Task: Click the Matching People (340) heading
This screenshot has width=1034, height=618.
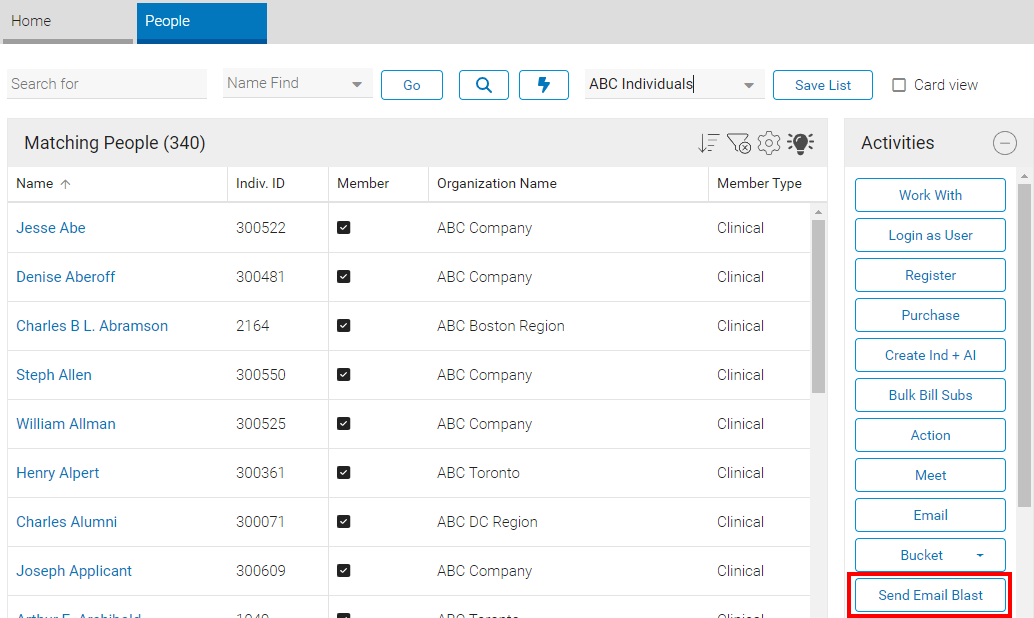Action: [x=115, y=142]
